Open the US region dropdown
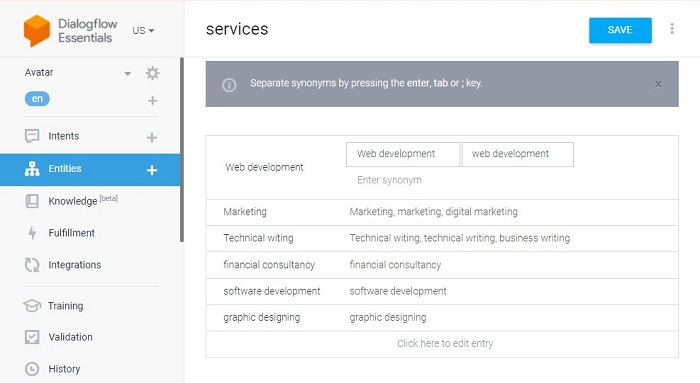This screenshot has width=700, height=383. [x=143, y=30]
